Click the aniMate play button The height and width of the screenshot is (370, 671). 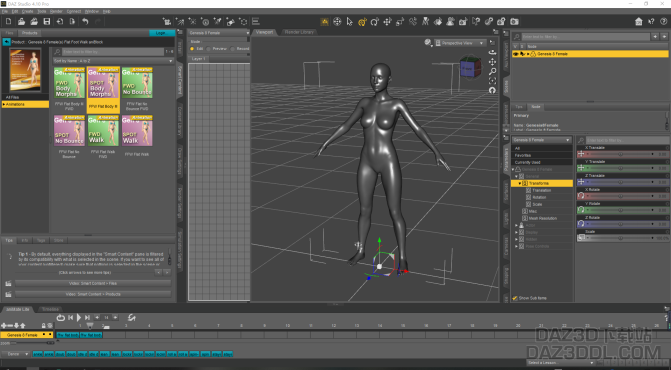coord(79,317)
